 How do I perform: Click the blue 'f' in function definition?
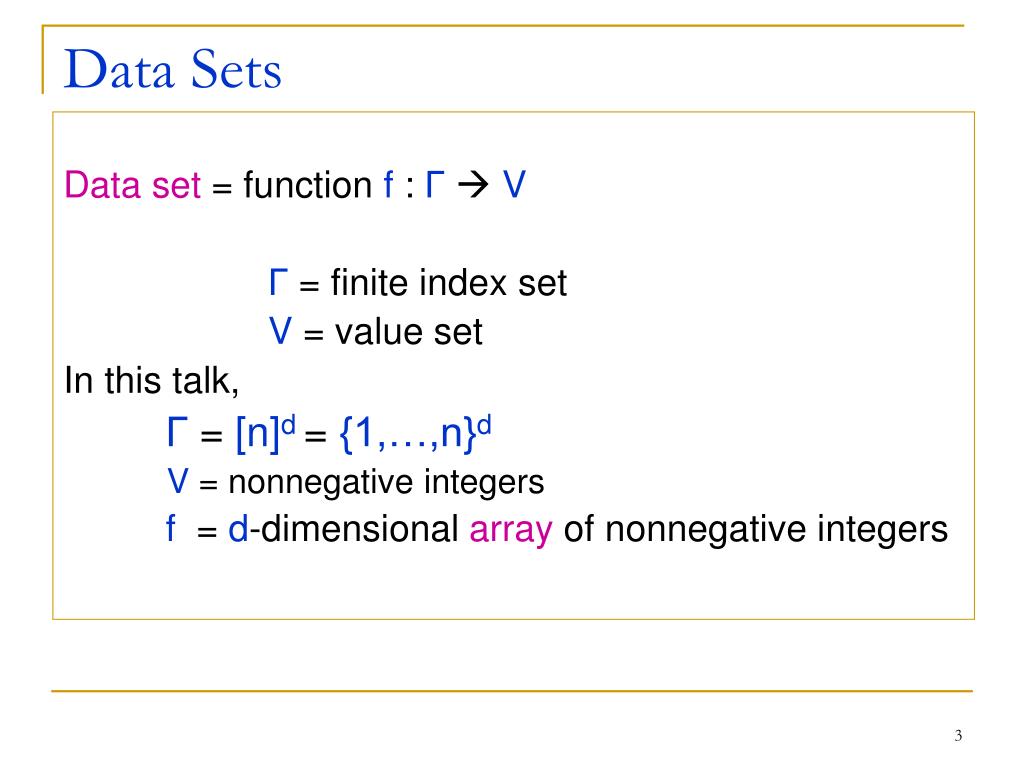click(x=389, y=185)
